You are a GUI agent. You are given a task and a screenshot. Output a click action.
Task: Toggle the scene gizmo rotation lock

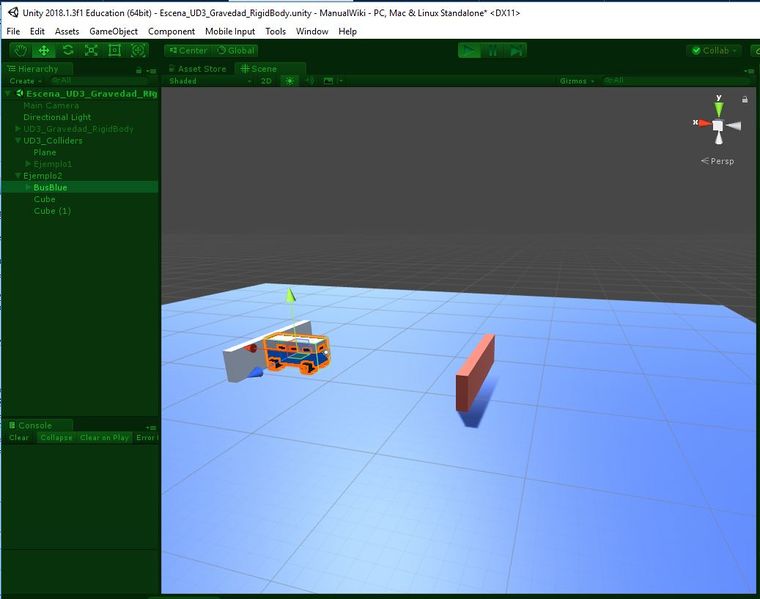745,99
